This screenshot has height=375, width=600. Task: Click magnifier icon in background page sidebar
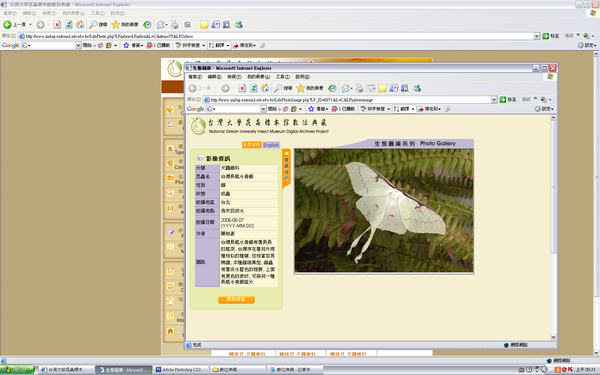click(170, 193)
